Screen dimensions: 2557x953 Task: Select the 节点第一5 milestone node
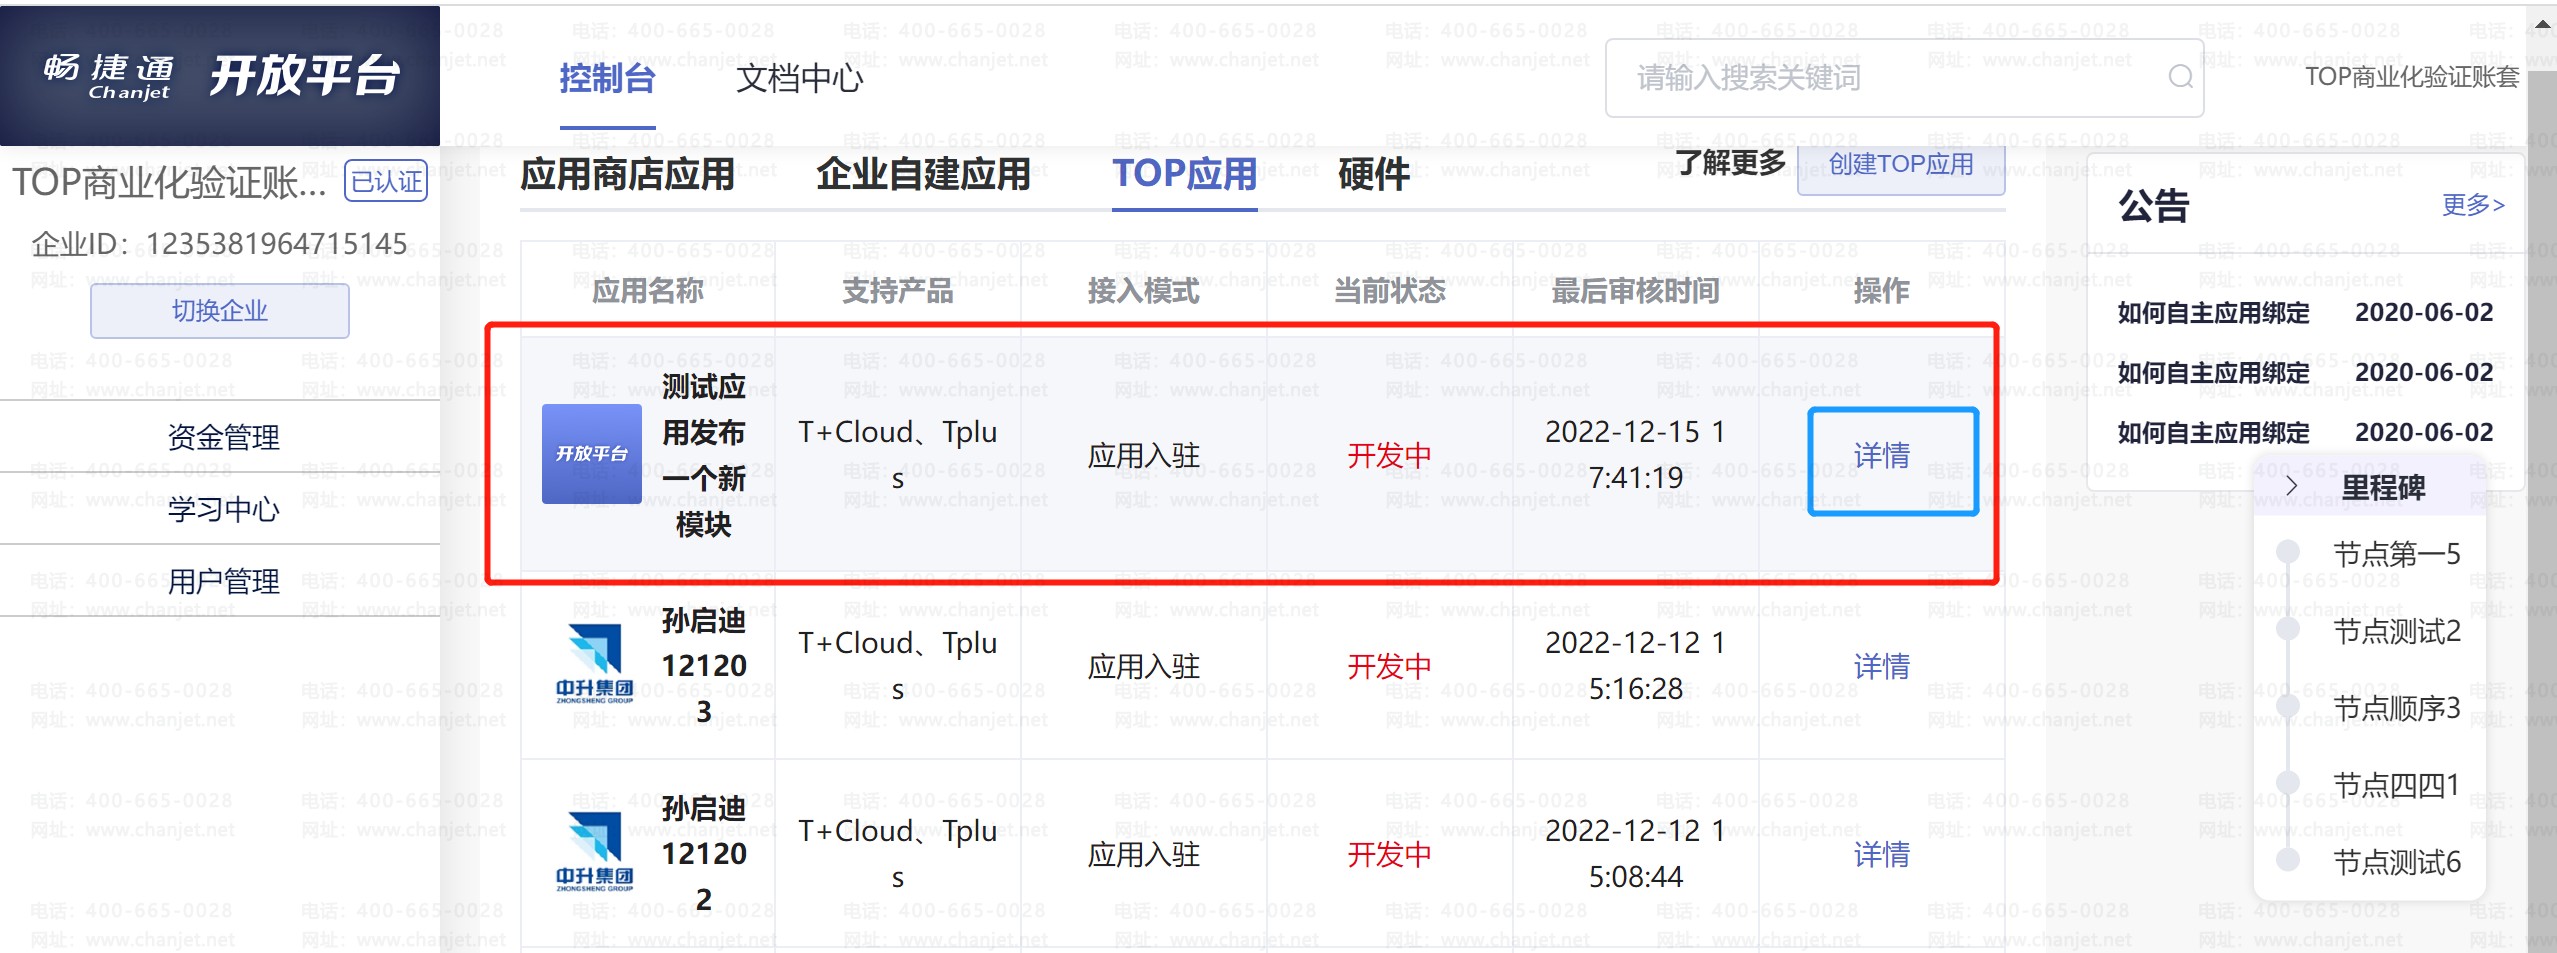click(2396, 553)
